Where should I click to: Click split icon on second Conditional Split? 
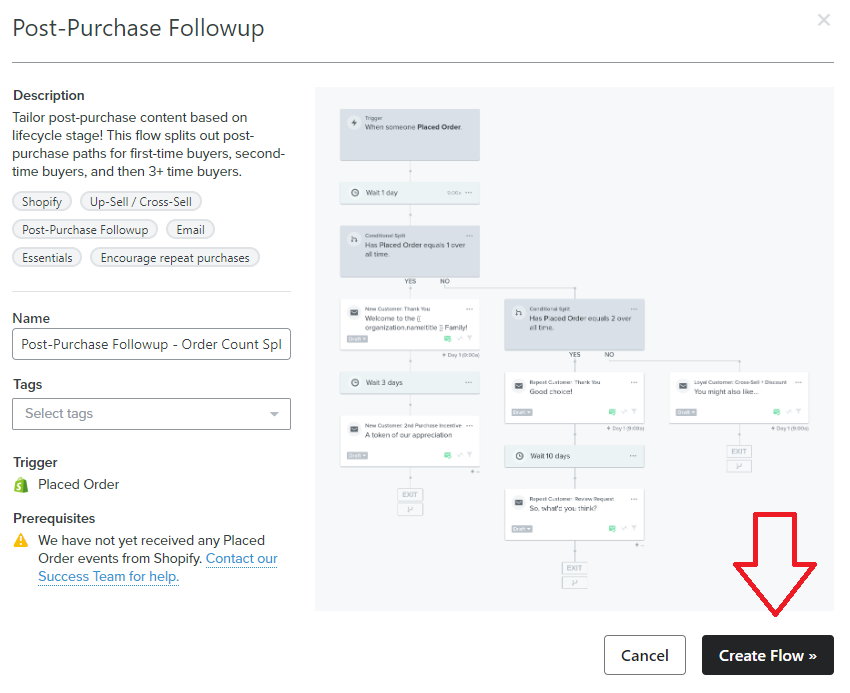tap(518, 313)
